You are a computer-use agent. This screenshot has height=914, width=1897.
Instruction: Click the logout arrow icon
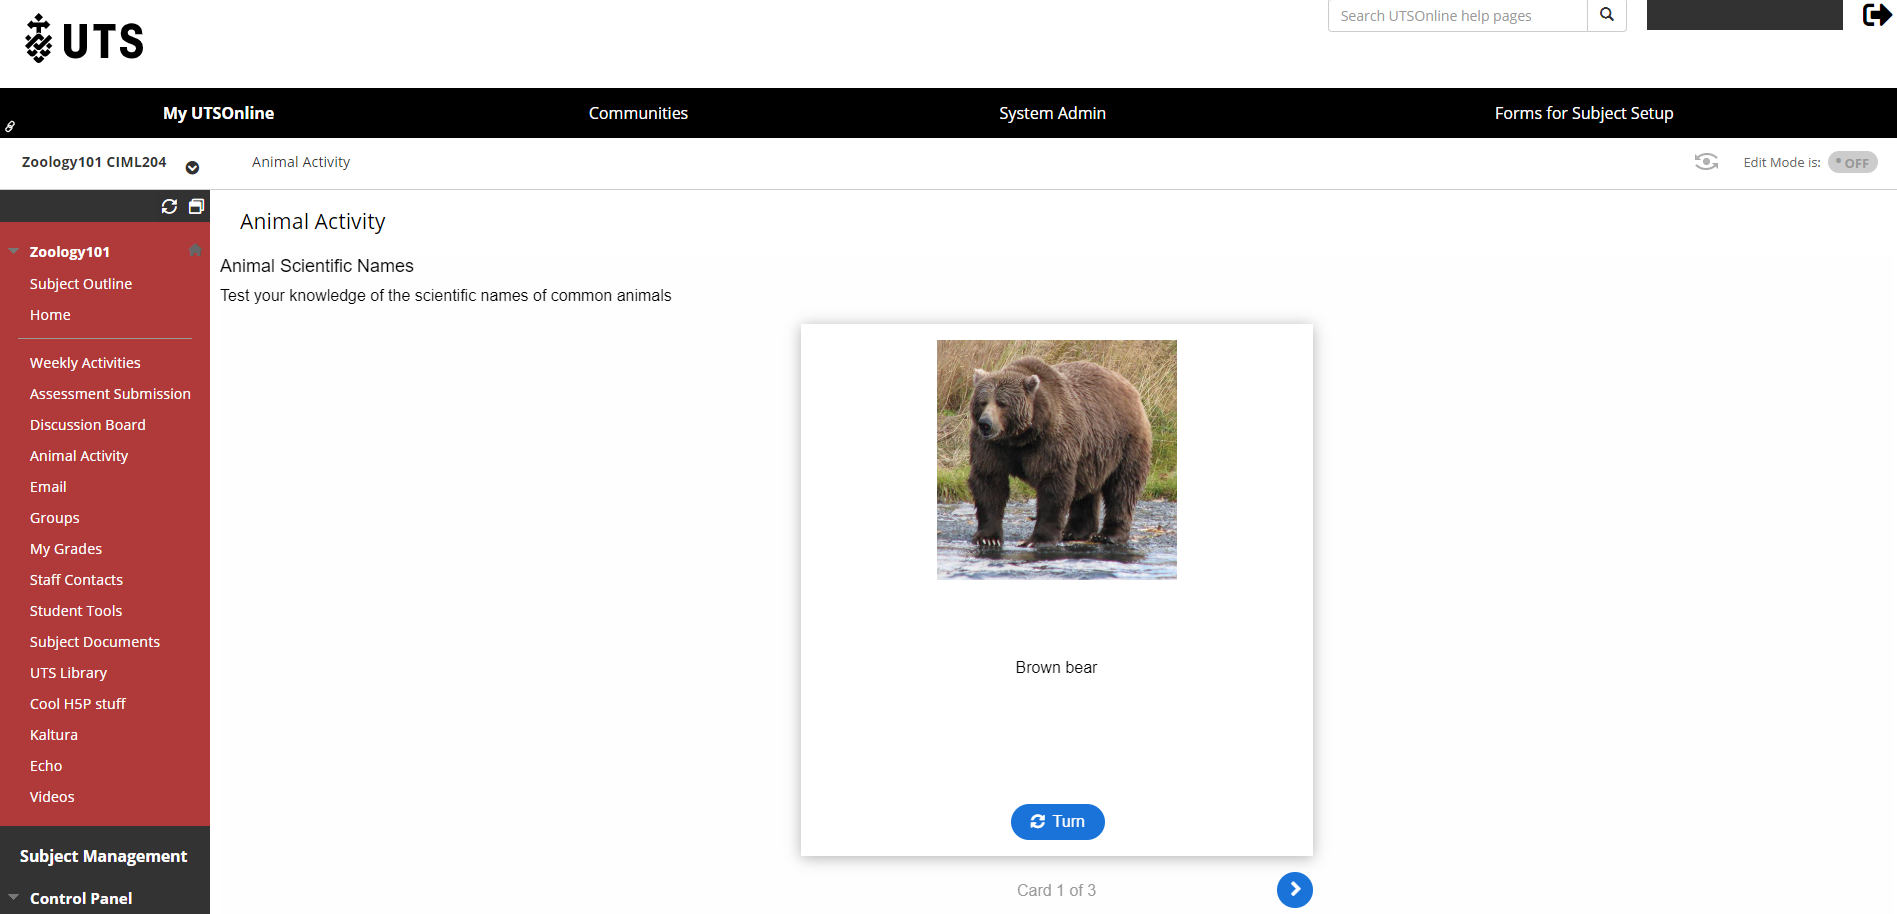(1877, 15)
